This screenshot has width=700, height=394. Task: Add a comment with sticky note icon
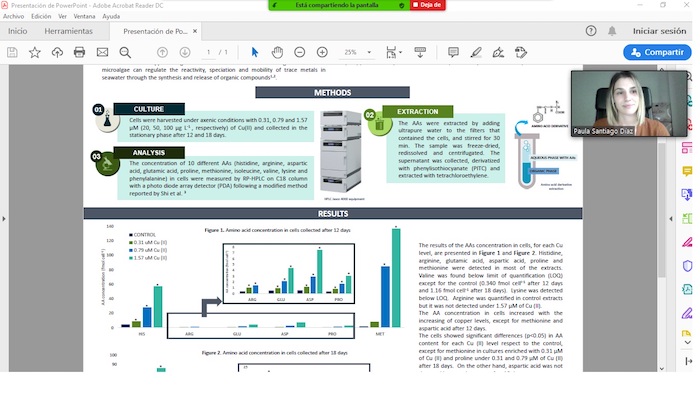pos(453,53)
